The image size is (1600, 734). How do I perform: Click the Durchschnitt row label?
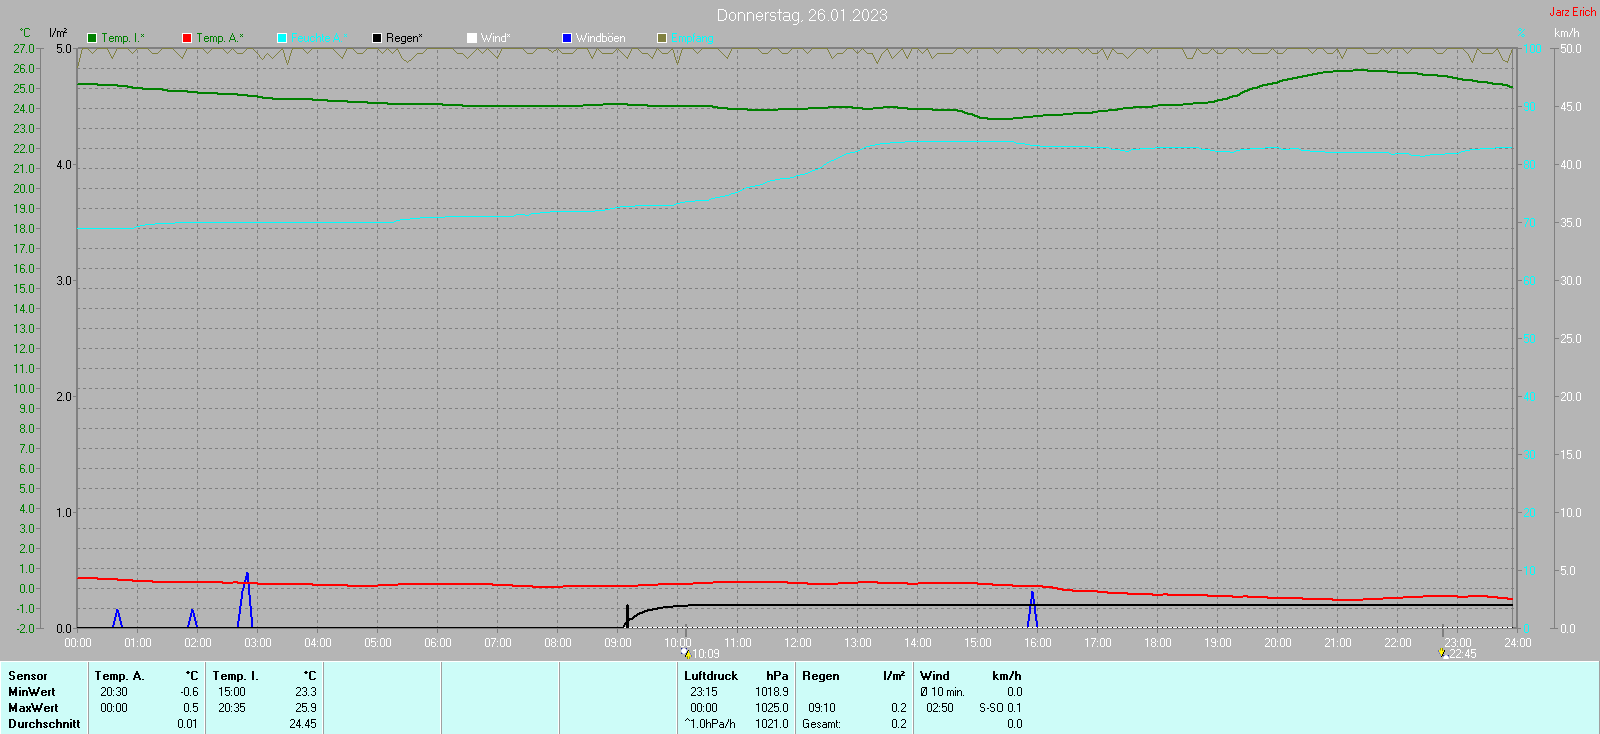44,724
